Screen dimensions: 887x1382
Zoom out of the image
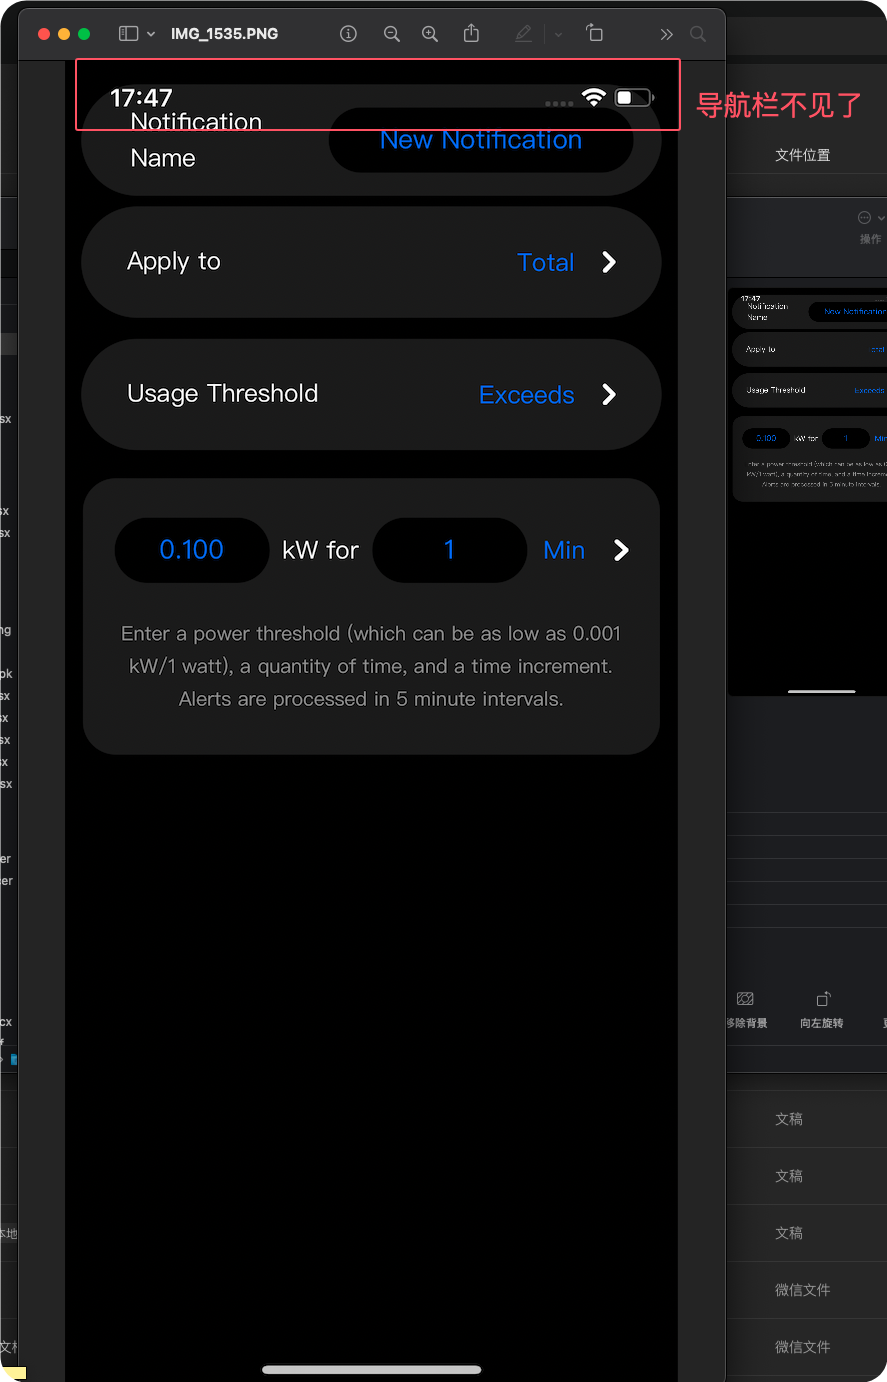point(391,34)
